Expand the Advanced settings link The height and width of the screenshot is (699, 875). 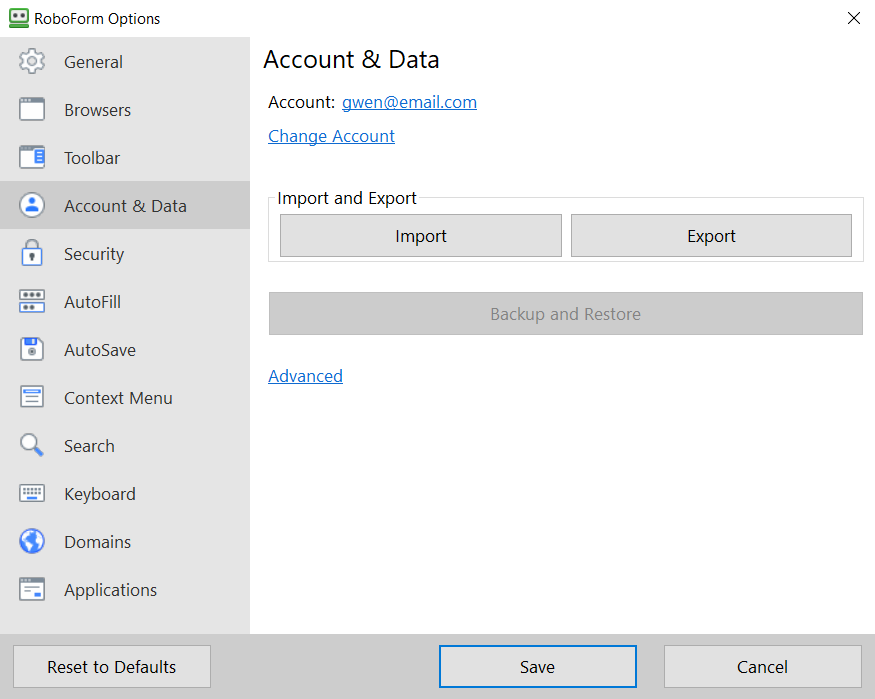(x=305, y=376)
